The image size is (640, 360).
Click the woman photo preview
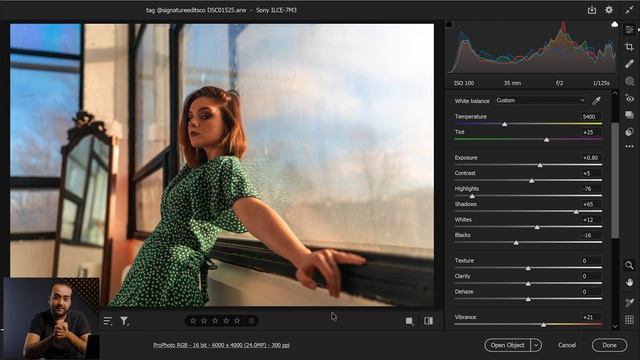[x=222, y=164]
